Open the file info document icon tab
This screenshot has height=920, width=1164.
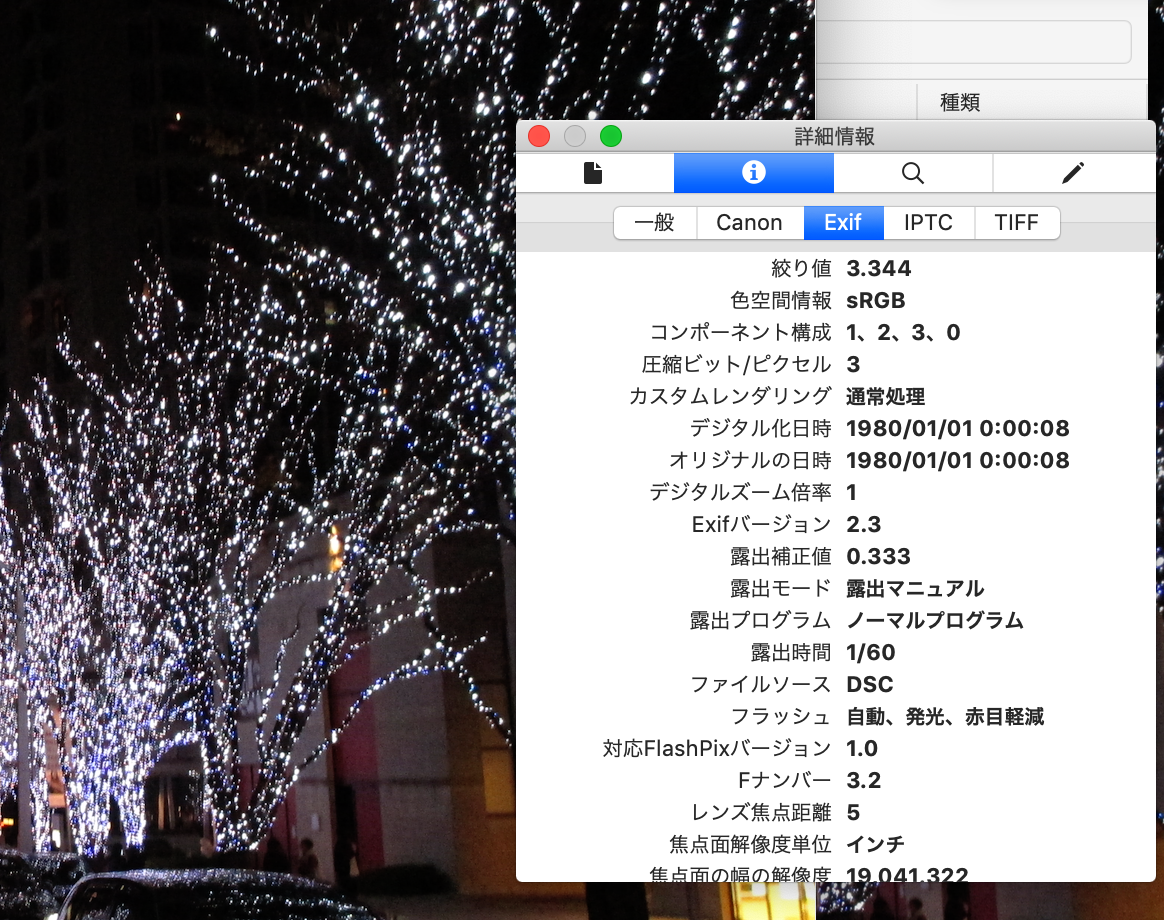coord(594,173)
